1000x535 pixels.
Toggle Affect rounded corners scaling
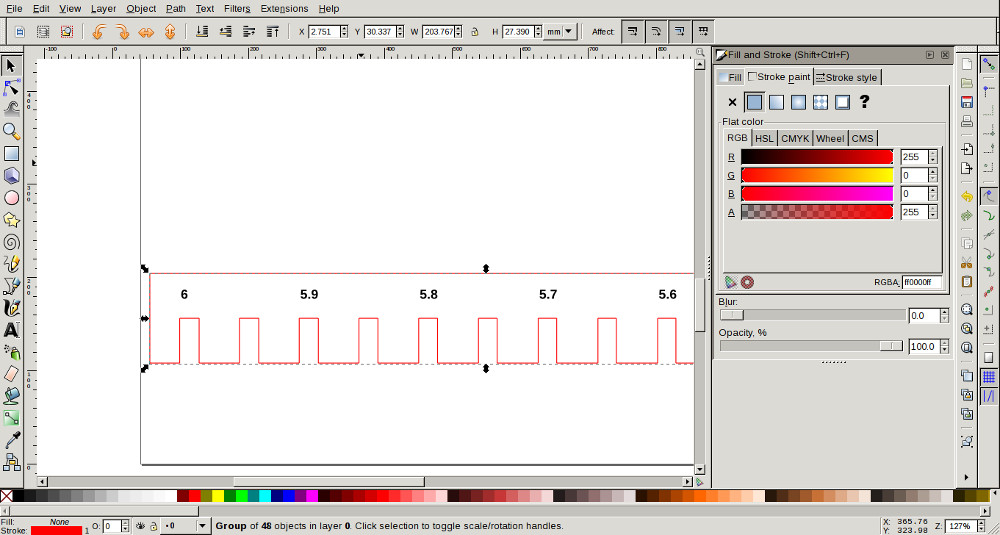tap(656, 31)
